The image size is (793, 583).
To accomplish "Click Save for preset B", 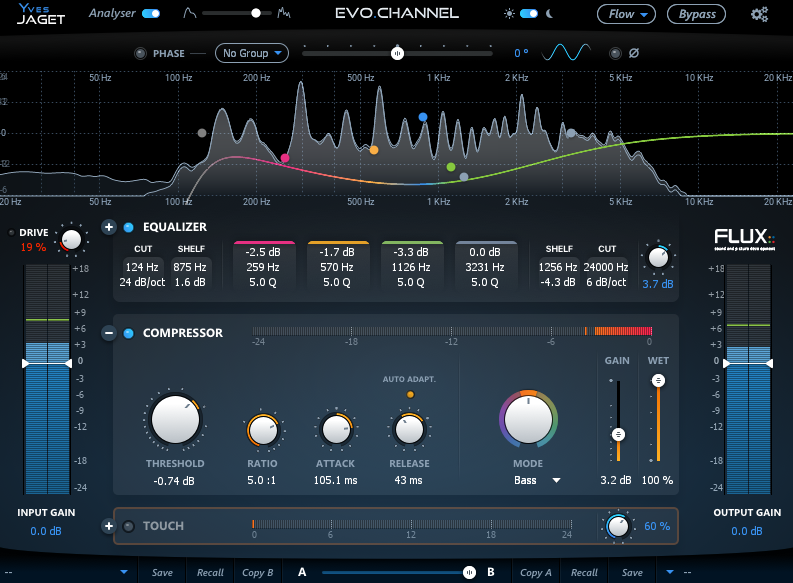I will 632,572.
